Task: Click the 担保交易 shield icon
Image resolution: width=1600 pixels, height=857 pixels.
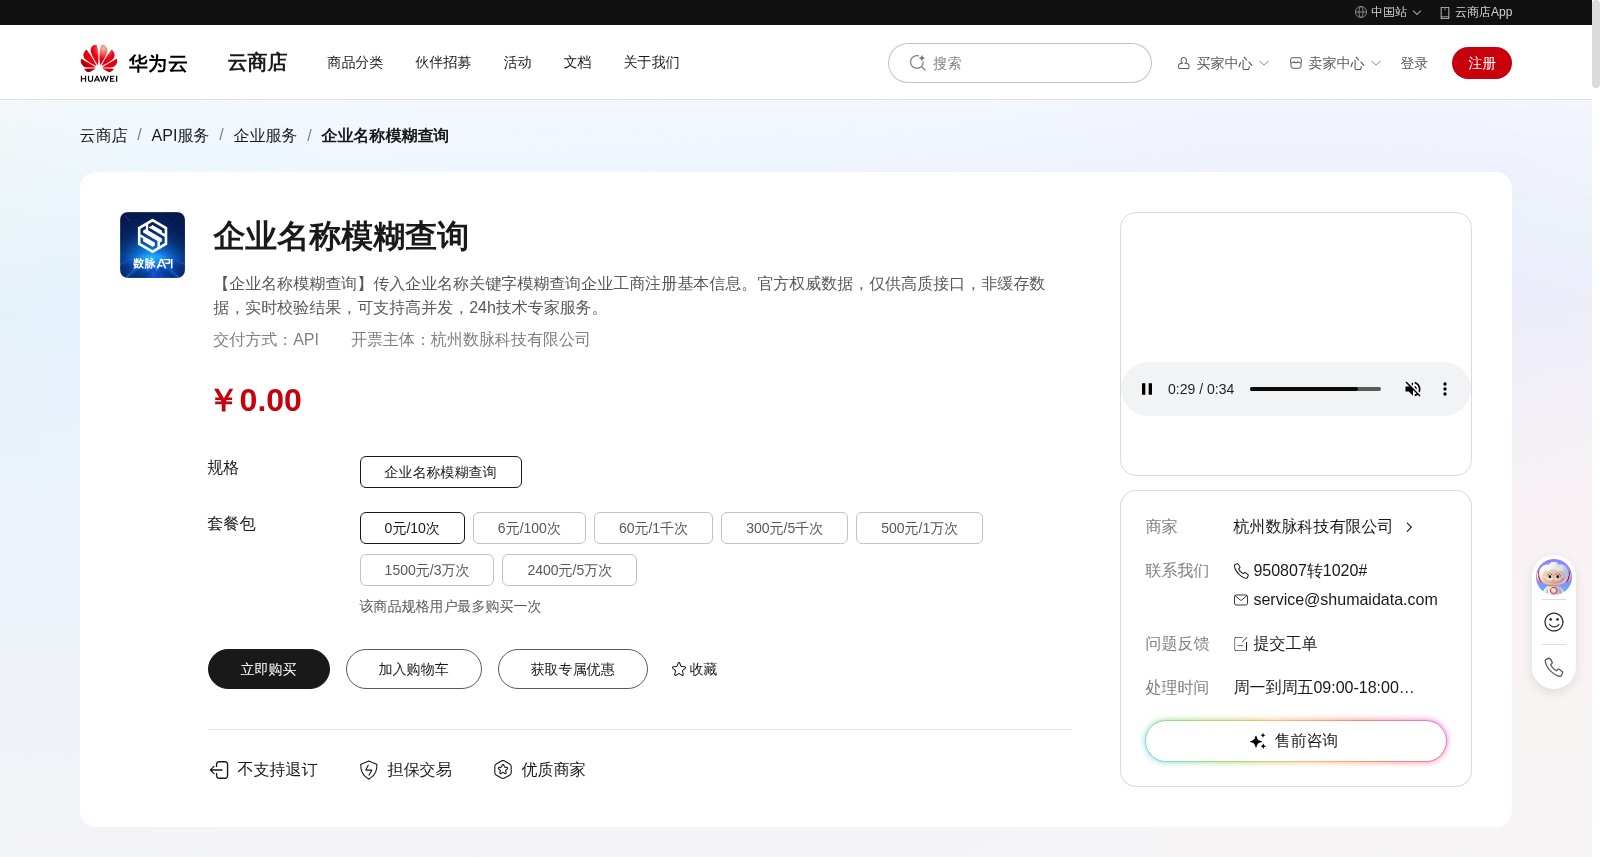Action: tap(369, 770)
